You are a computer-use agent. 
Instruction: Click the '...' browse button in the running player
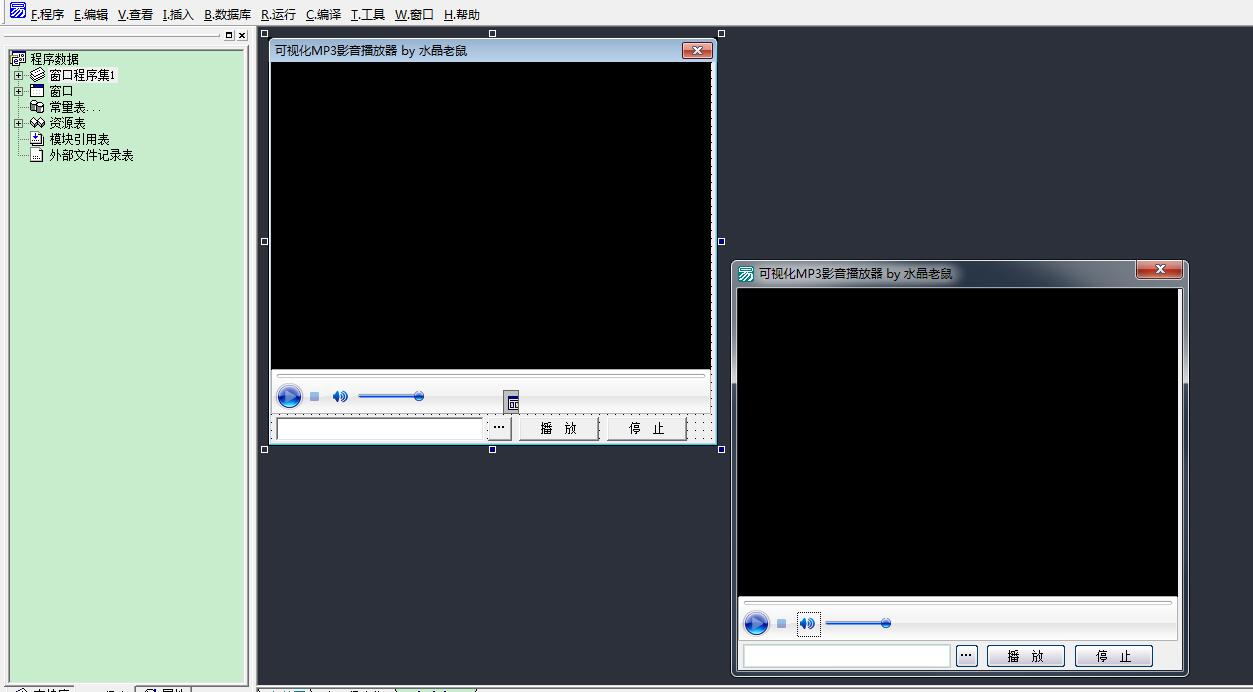coord(966,656)
